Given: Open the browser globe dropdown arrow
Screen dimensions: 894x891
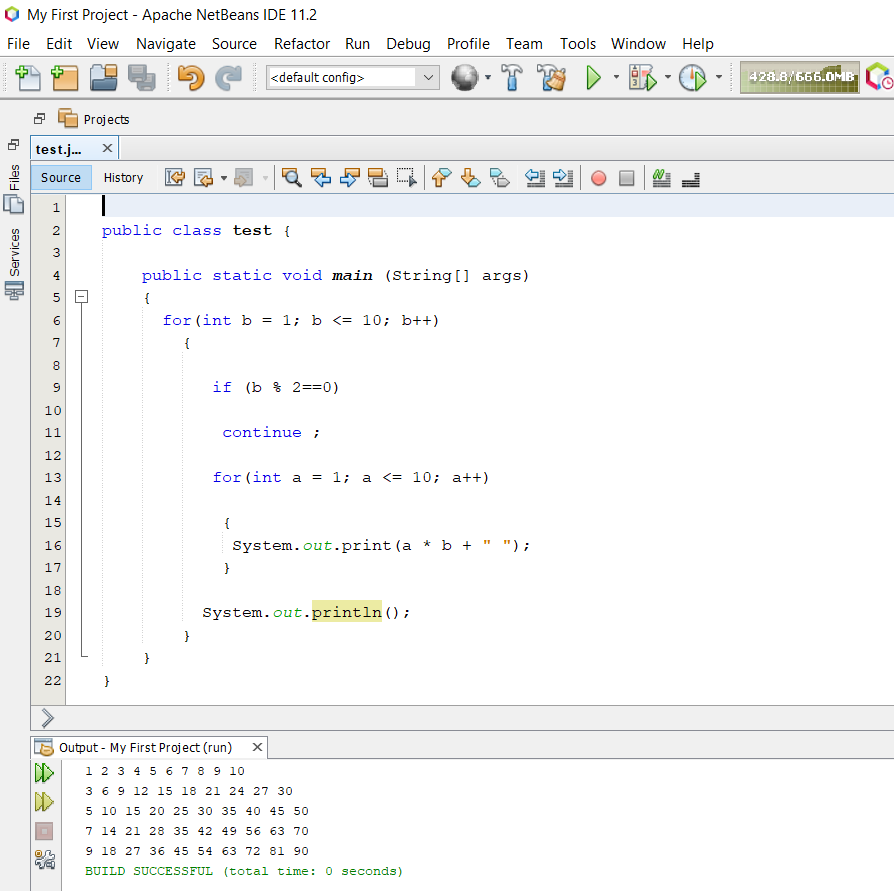Looking at the screenshot, I should click(x=488, y=77).
